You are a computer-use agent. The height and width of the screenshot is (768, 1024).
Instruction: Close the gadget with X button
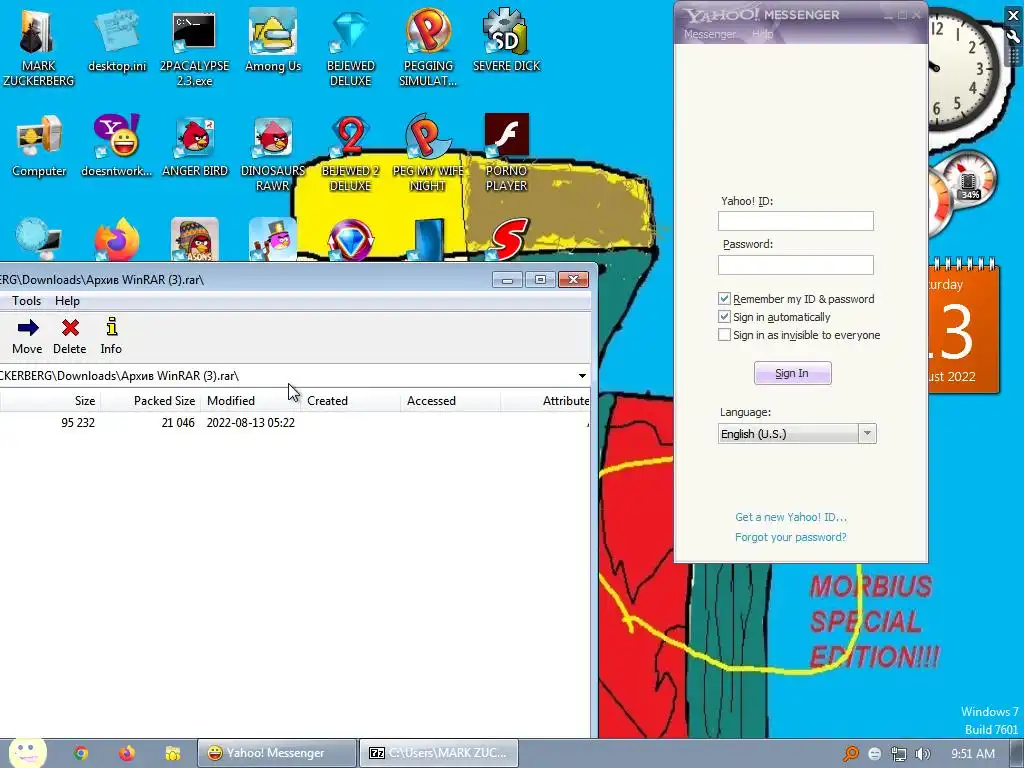point(1014,15)
